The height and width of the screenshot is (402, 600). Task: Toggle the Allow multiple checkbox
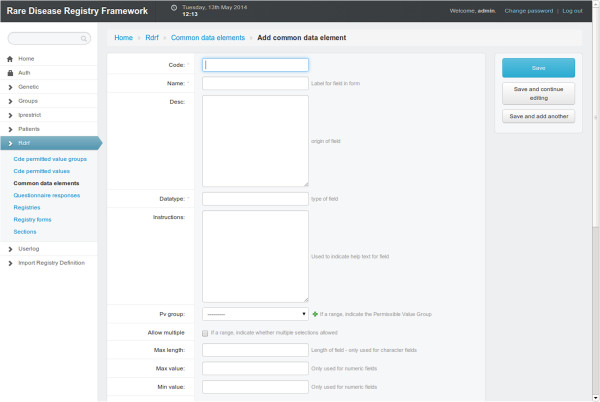tap(206, 332)
